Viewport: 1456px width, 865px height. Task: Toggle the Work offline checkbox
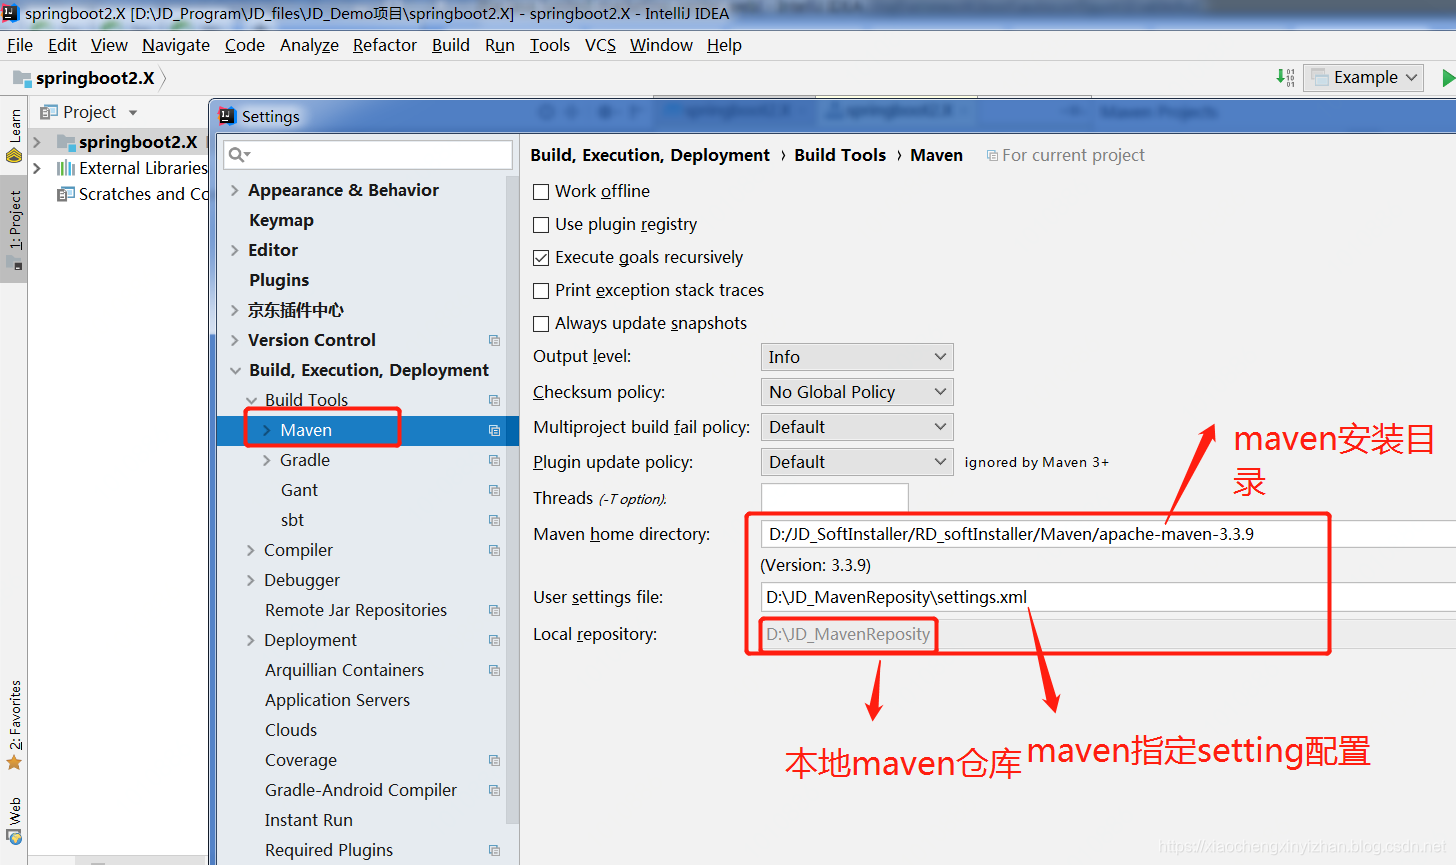[x=541, y=192]
